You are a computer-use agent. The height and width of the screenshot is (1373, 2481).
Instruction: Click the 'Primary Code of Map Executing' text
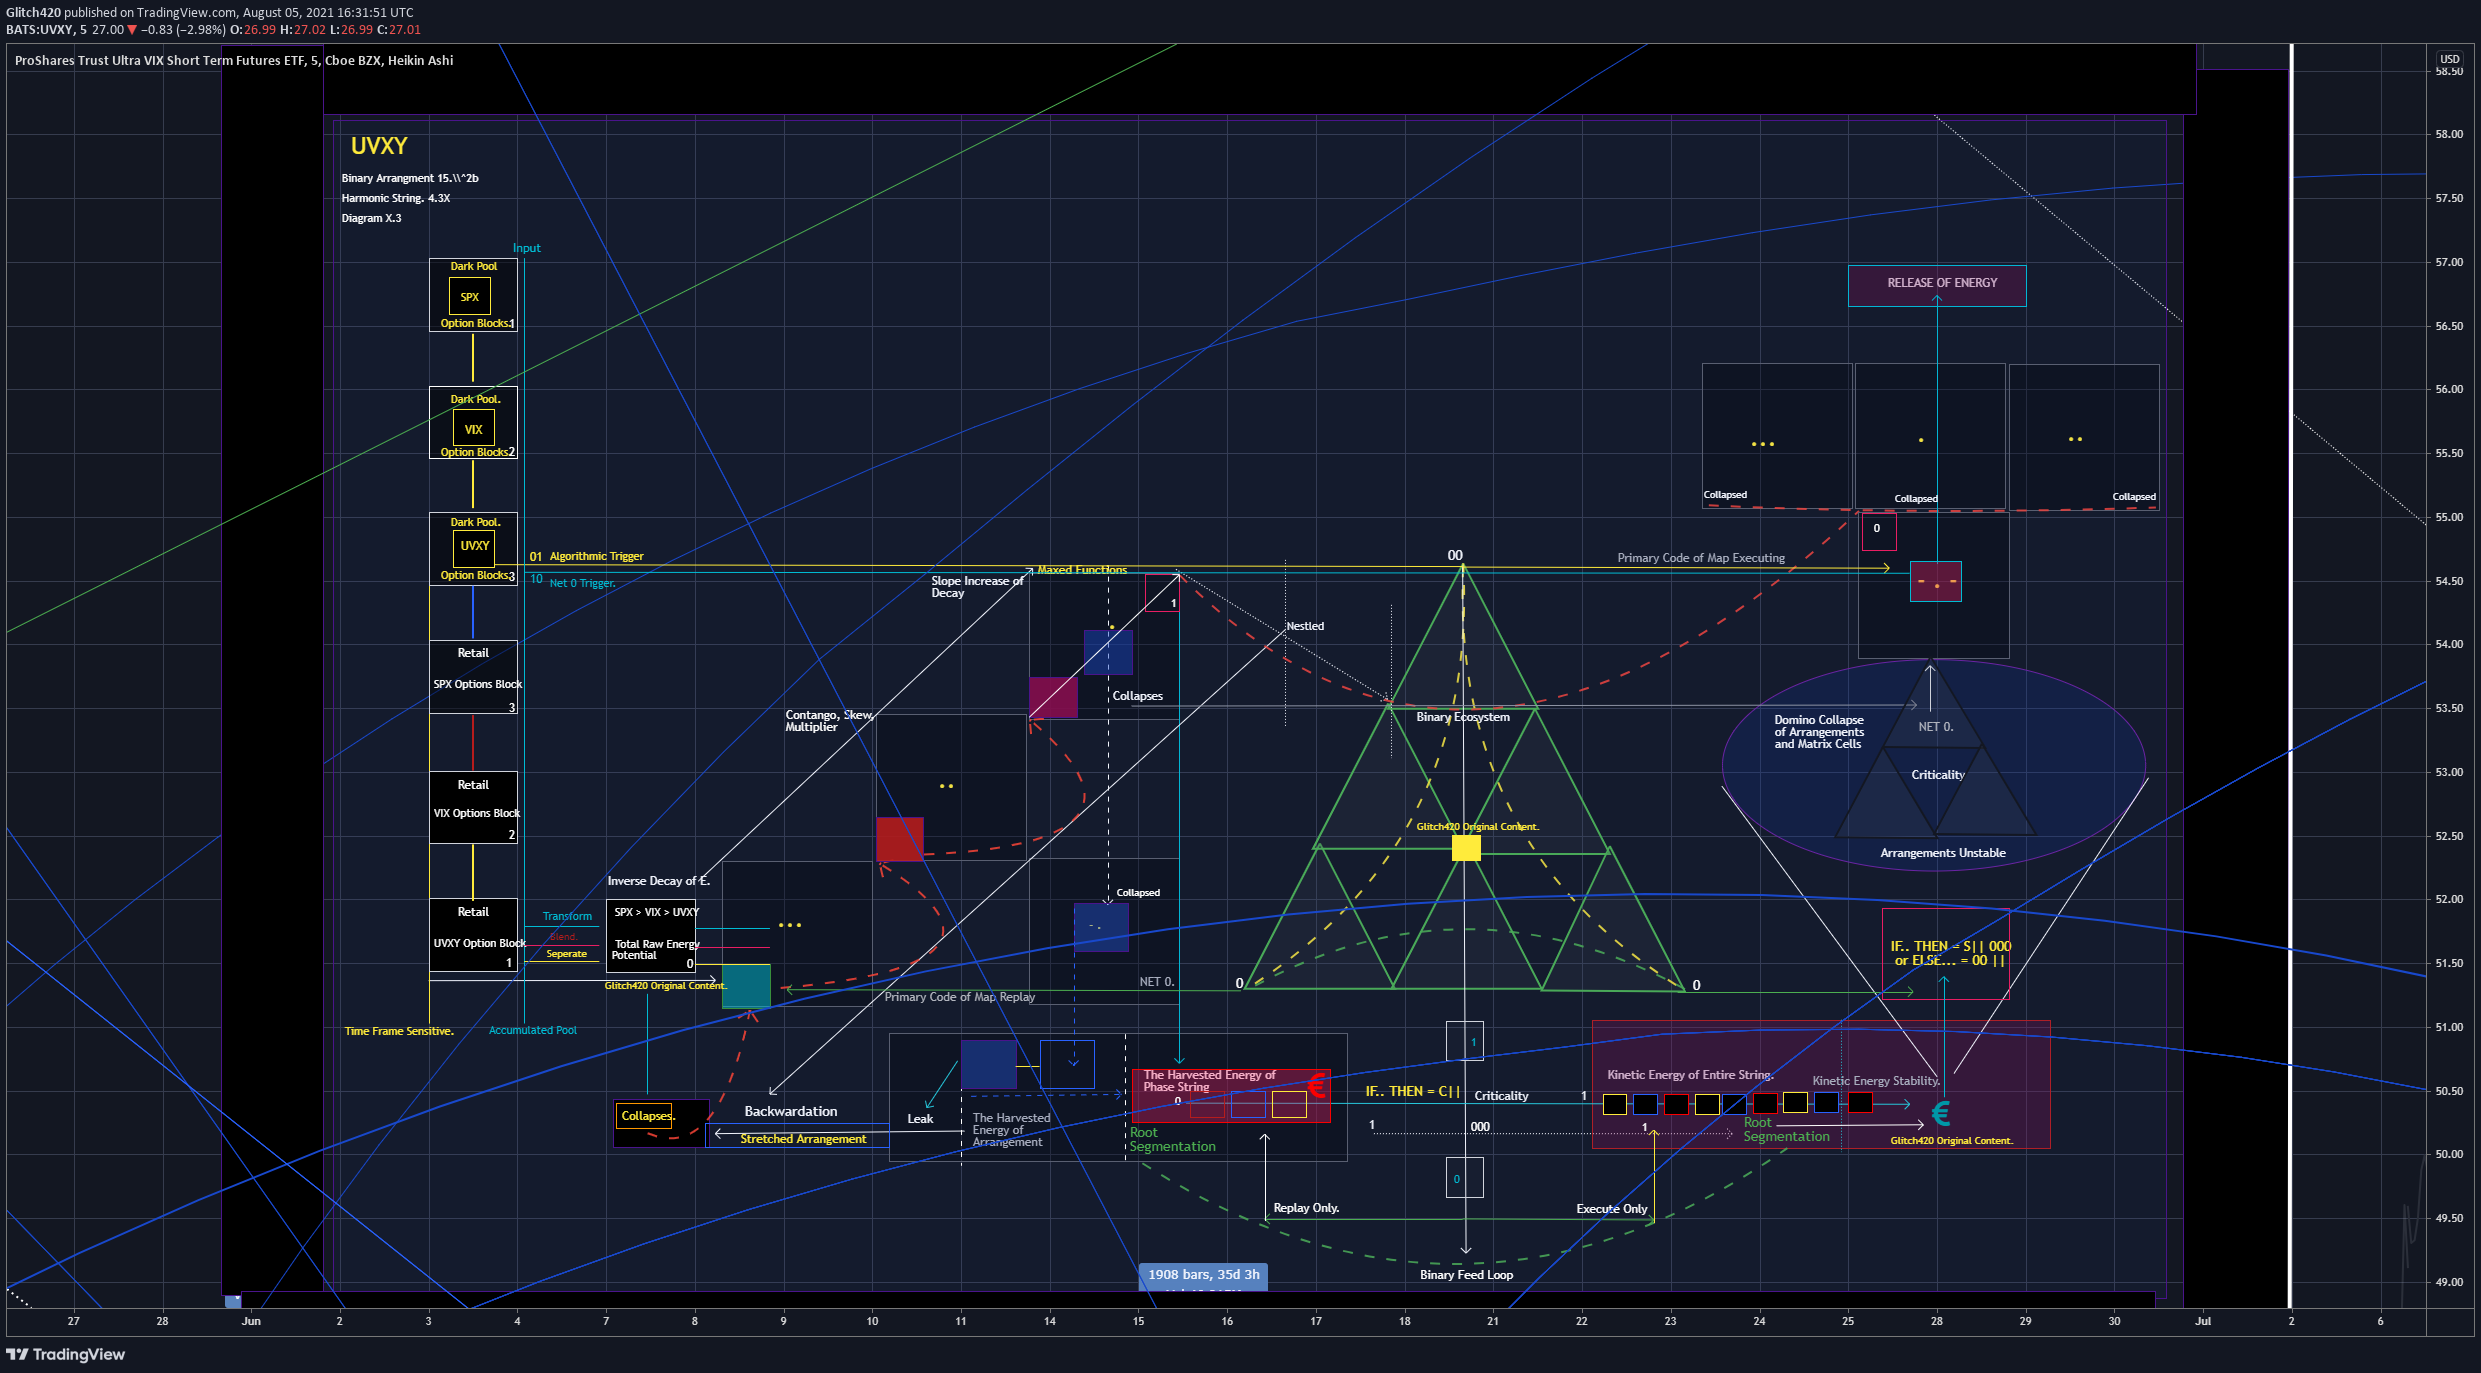pyautogui.click(x=1701, y=558)
